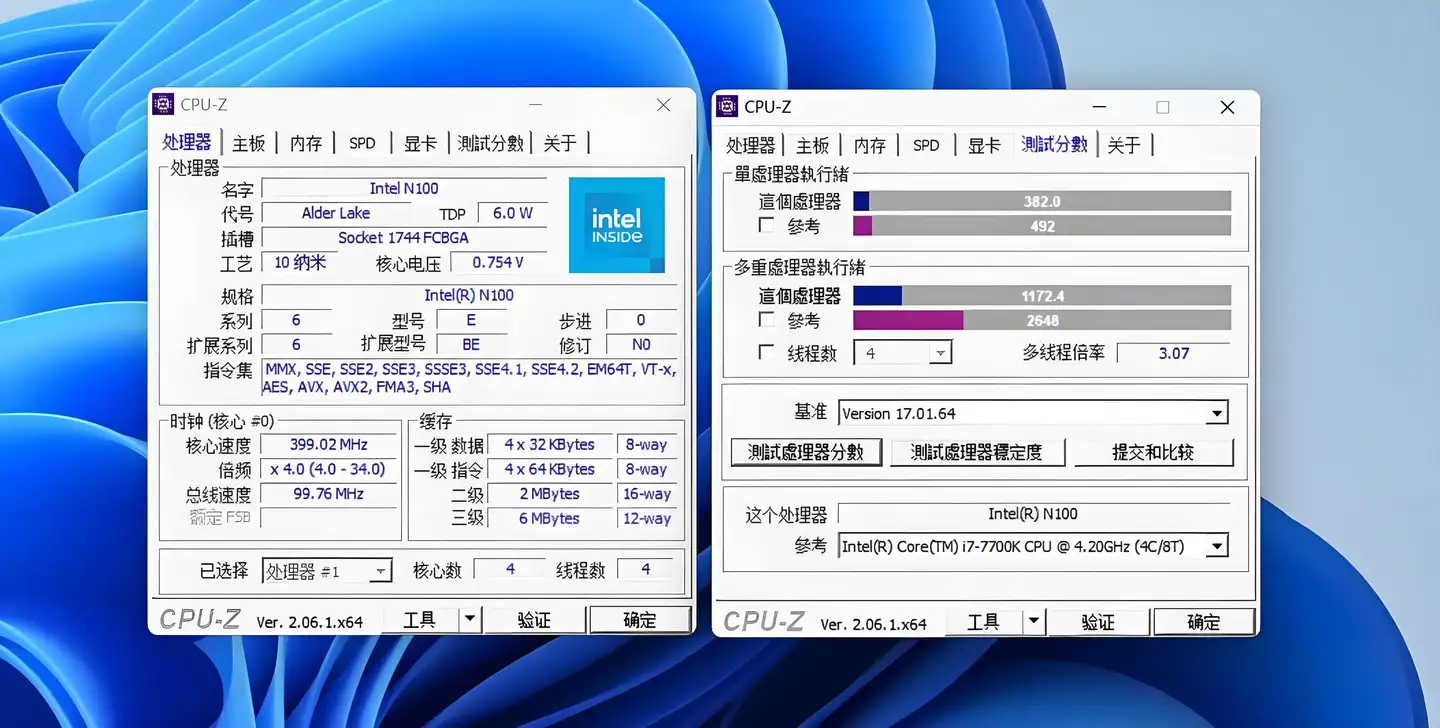This screenshot has width=1440, height=728.
Task: Click 測試處理器穩定度 button
Action: 977,452
